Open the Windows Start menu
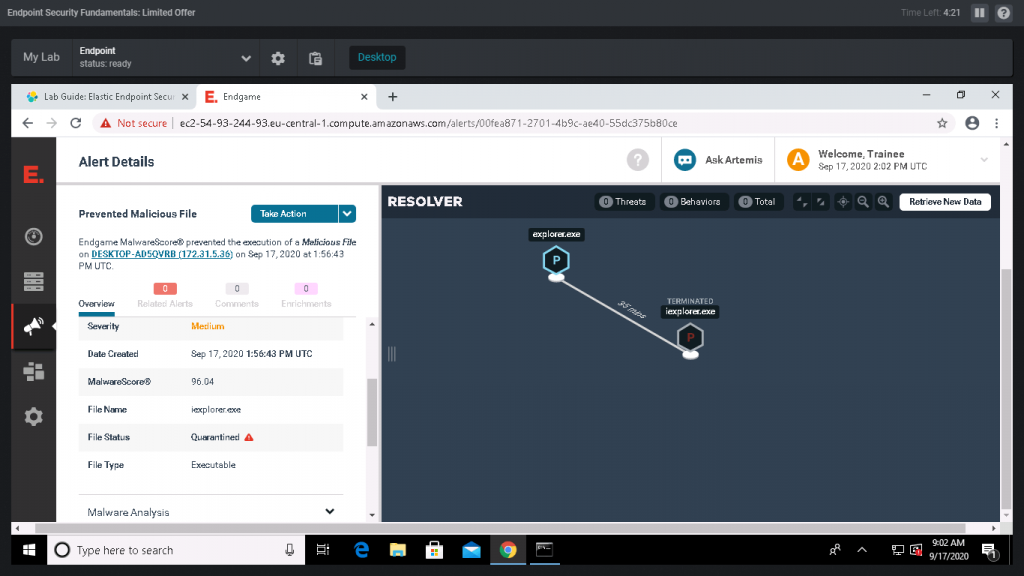1024x576 pixels. tap(29, 550)
